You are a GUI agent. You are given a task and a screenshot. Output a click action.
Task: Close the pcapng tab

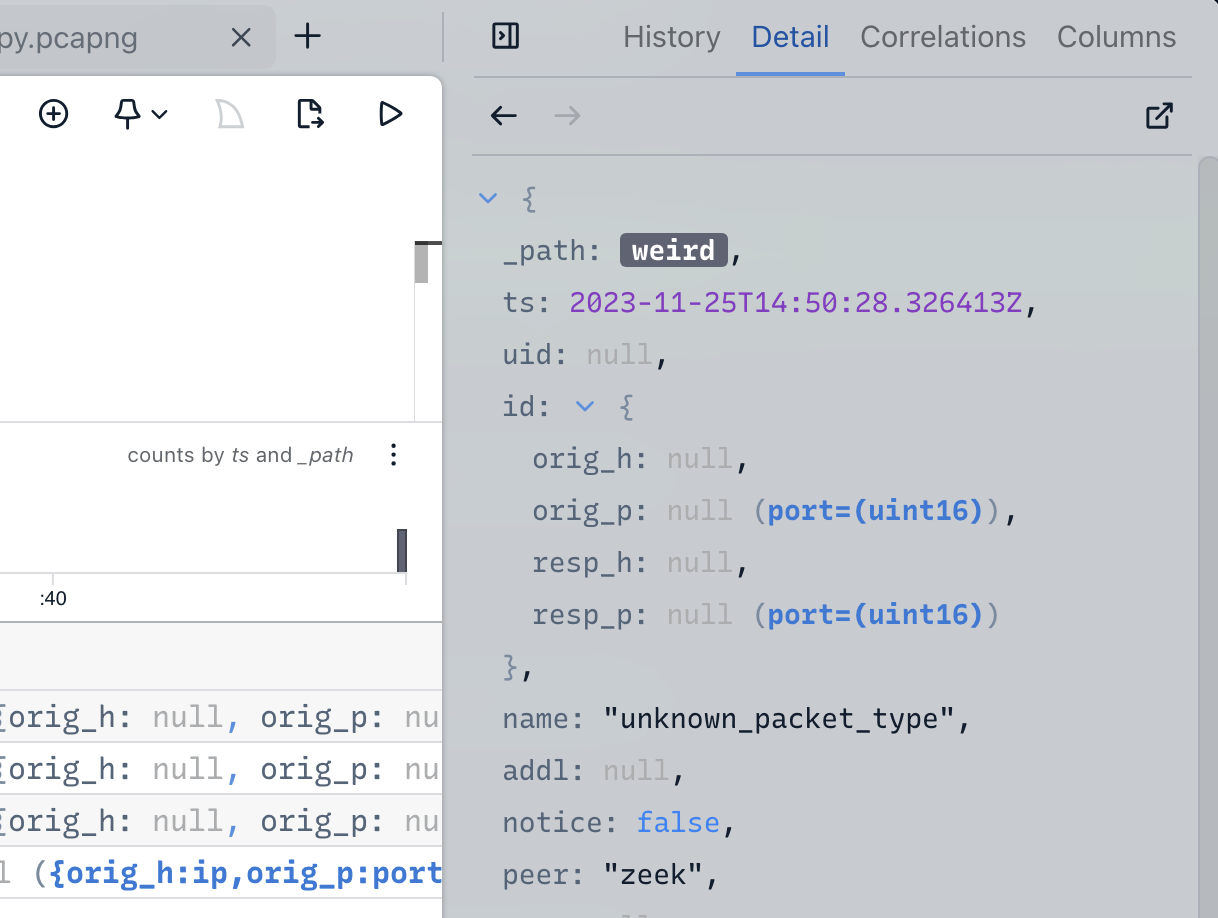point(241,38)
